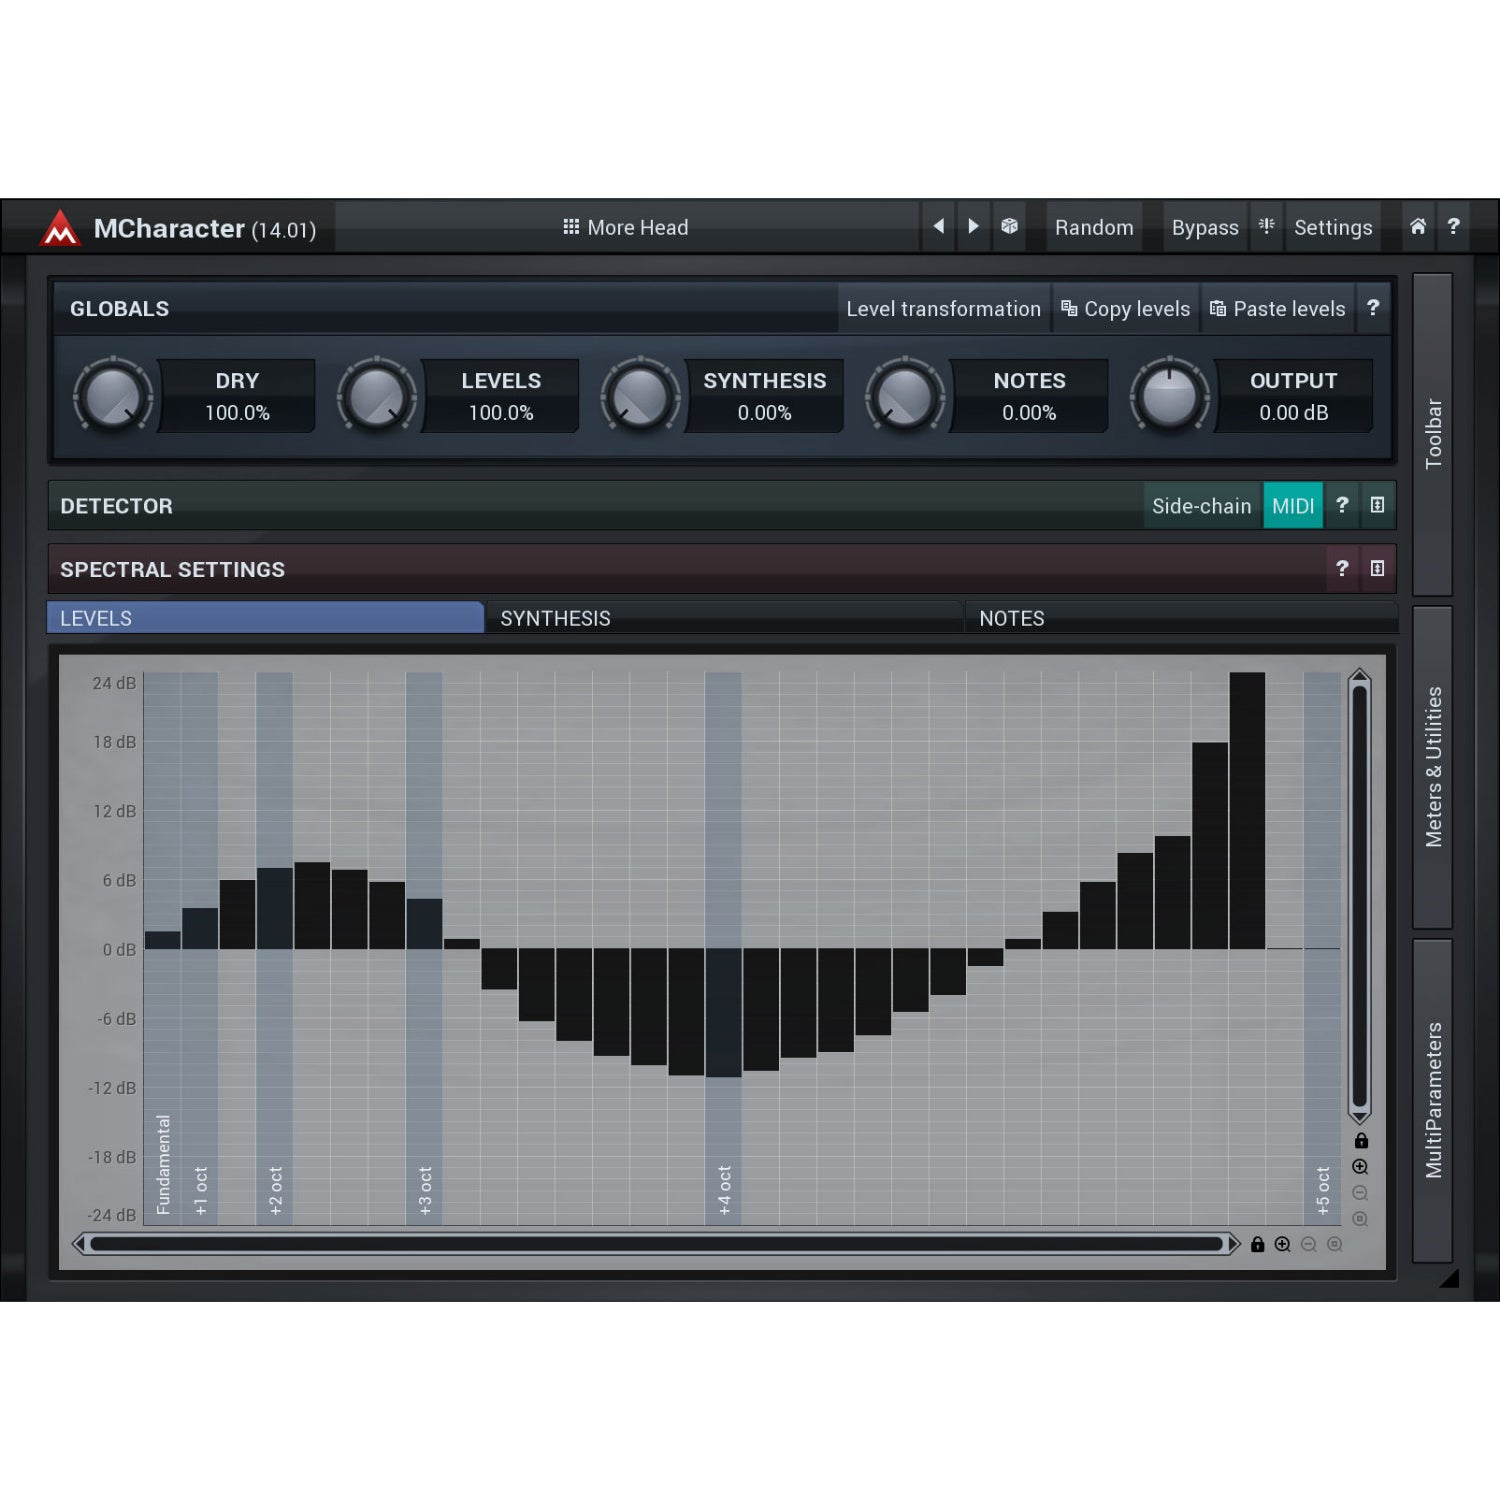Click the dice randomize preset icon

pos(1009,227)
